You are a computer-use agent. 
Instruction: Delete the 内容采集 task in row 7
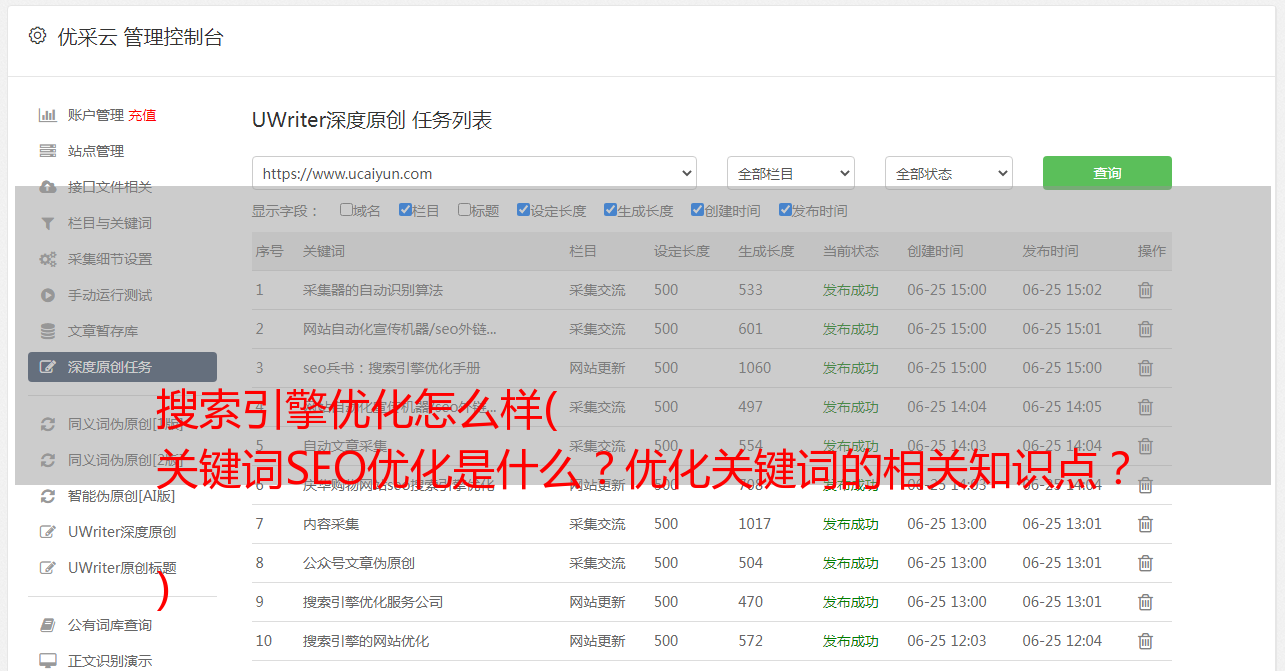pos(1146,524)
